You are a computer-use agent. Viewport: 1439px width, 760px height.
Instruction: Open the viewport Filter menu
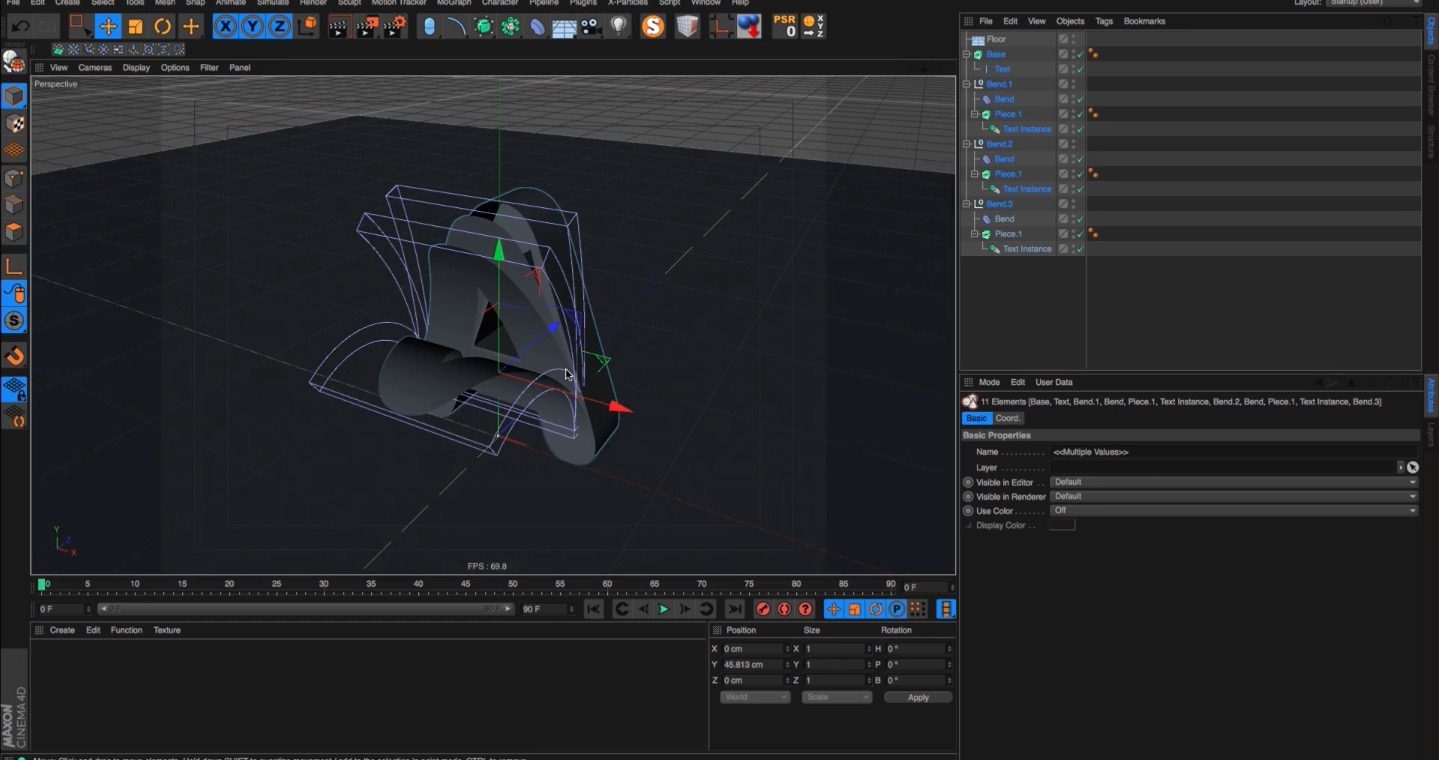pos(209,68)
